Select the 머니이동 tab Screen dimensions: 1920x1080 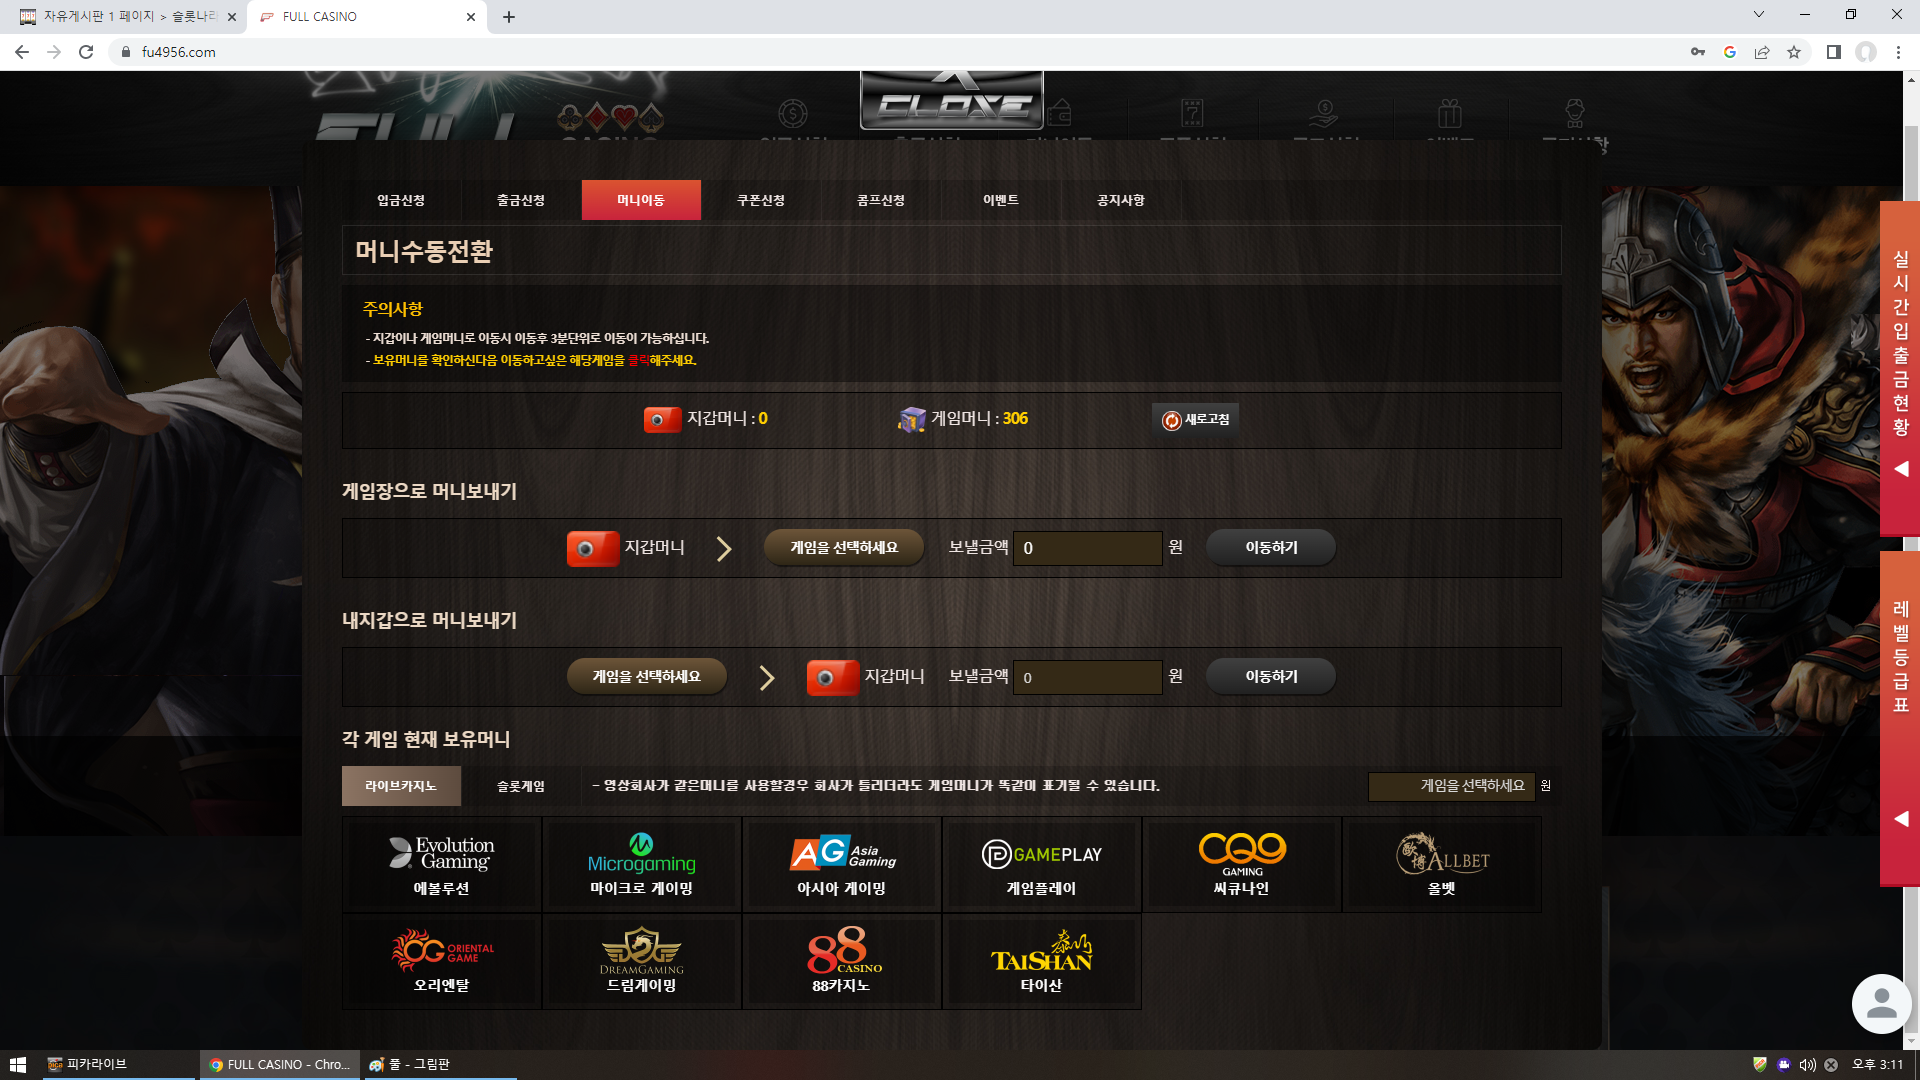pyautogui.click(x=641, y=200)
